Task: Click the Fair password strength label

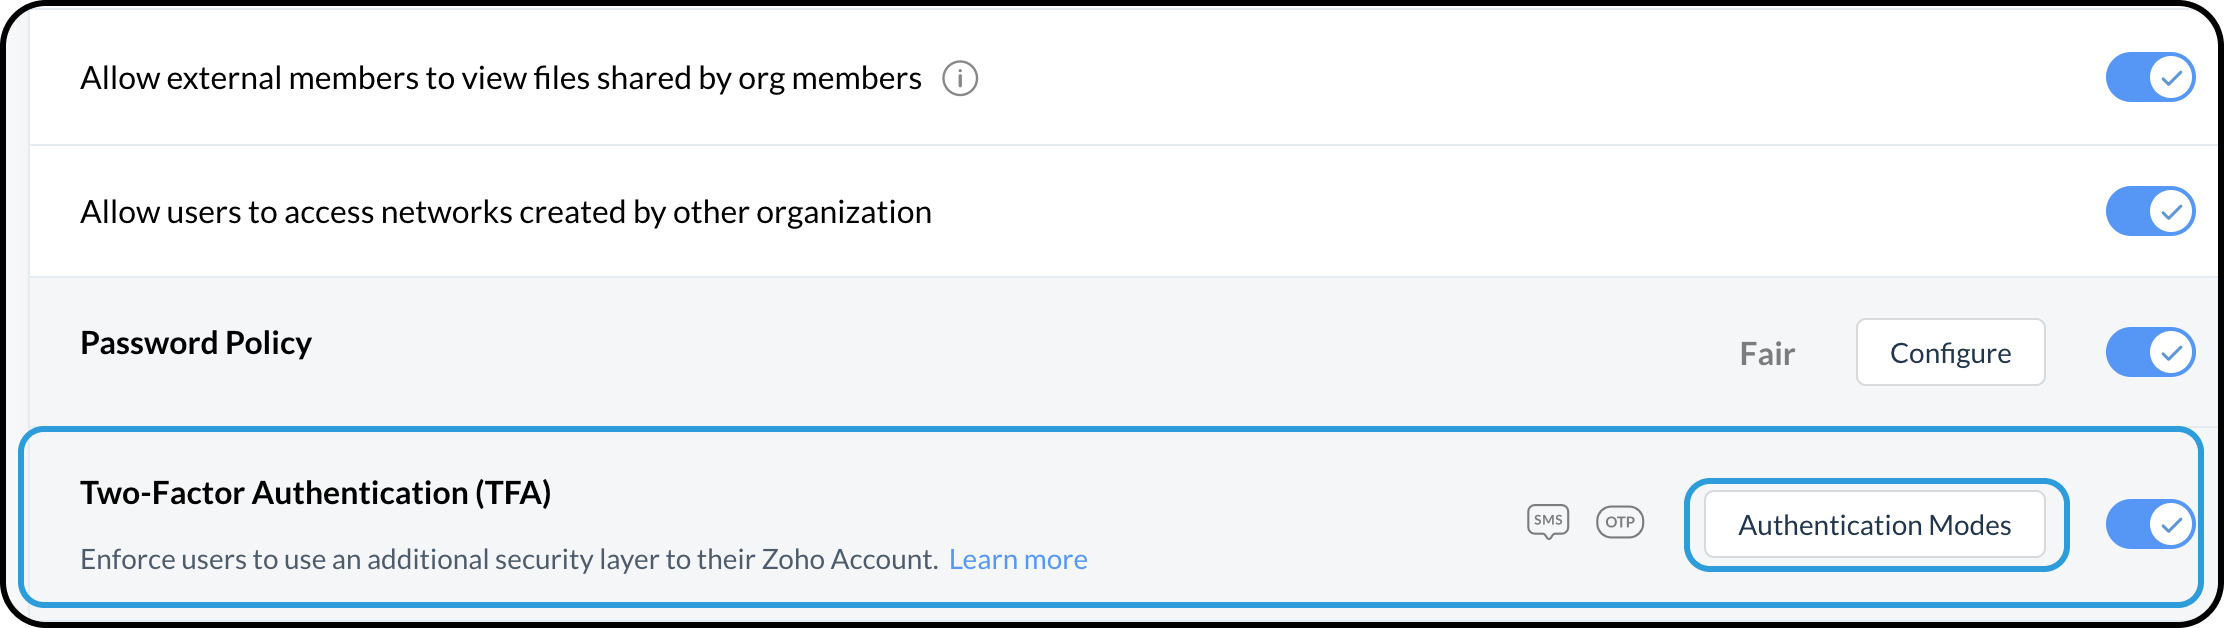Action: [x=1767, y=354]
